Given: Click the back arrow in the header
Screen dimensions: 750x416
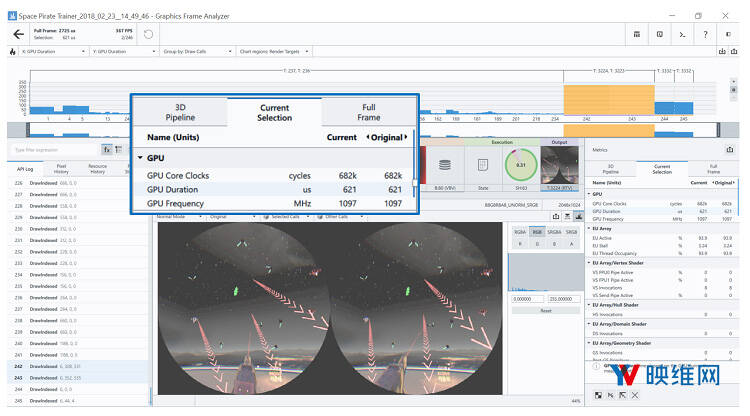Looking at the screenshot, I should coord(18,34).
